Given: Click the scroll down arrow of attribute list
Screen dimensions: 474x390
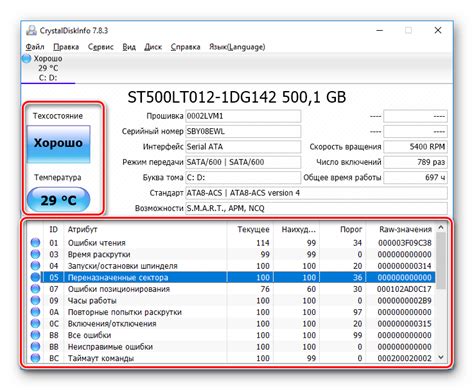Looking at the screenshot, I should (441, 357).
